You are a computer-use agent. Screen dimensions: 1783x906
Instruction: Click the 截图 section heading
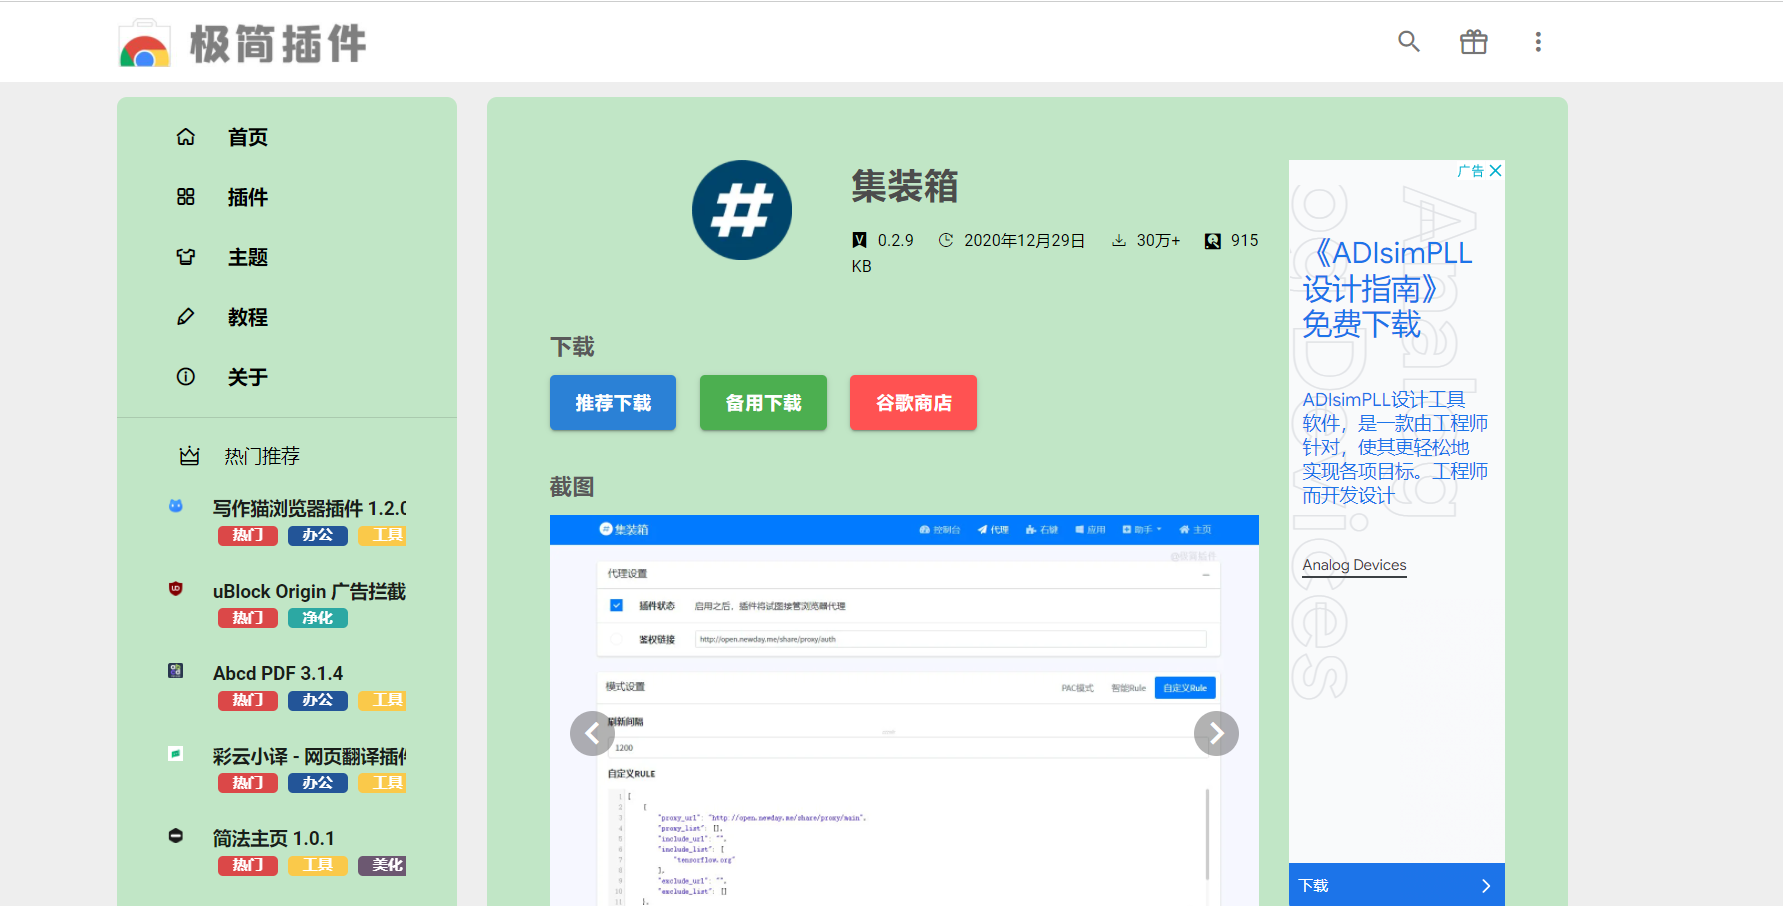pyautogui.click(x=572, y=487)
